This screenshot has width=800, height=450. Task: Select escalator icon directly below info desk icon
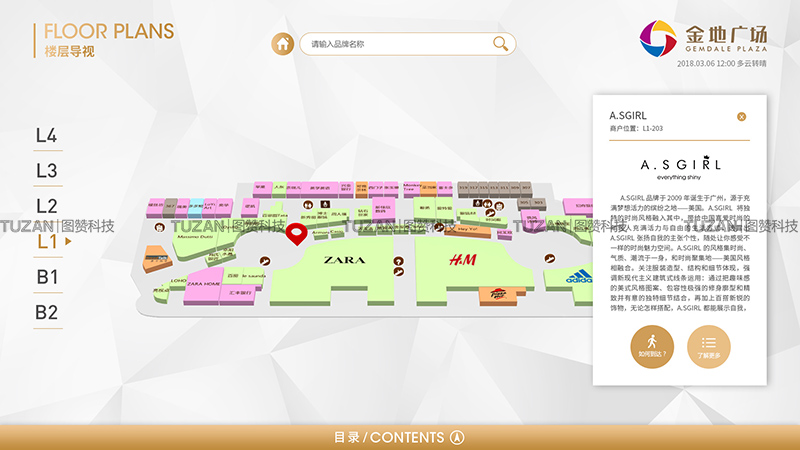[x=398, y=272]
